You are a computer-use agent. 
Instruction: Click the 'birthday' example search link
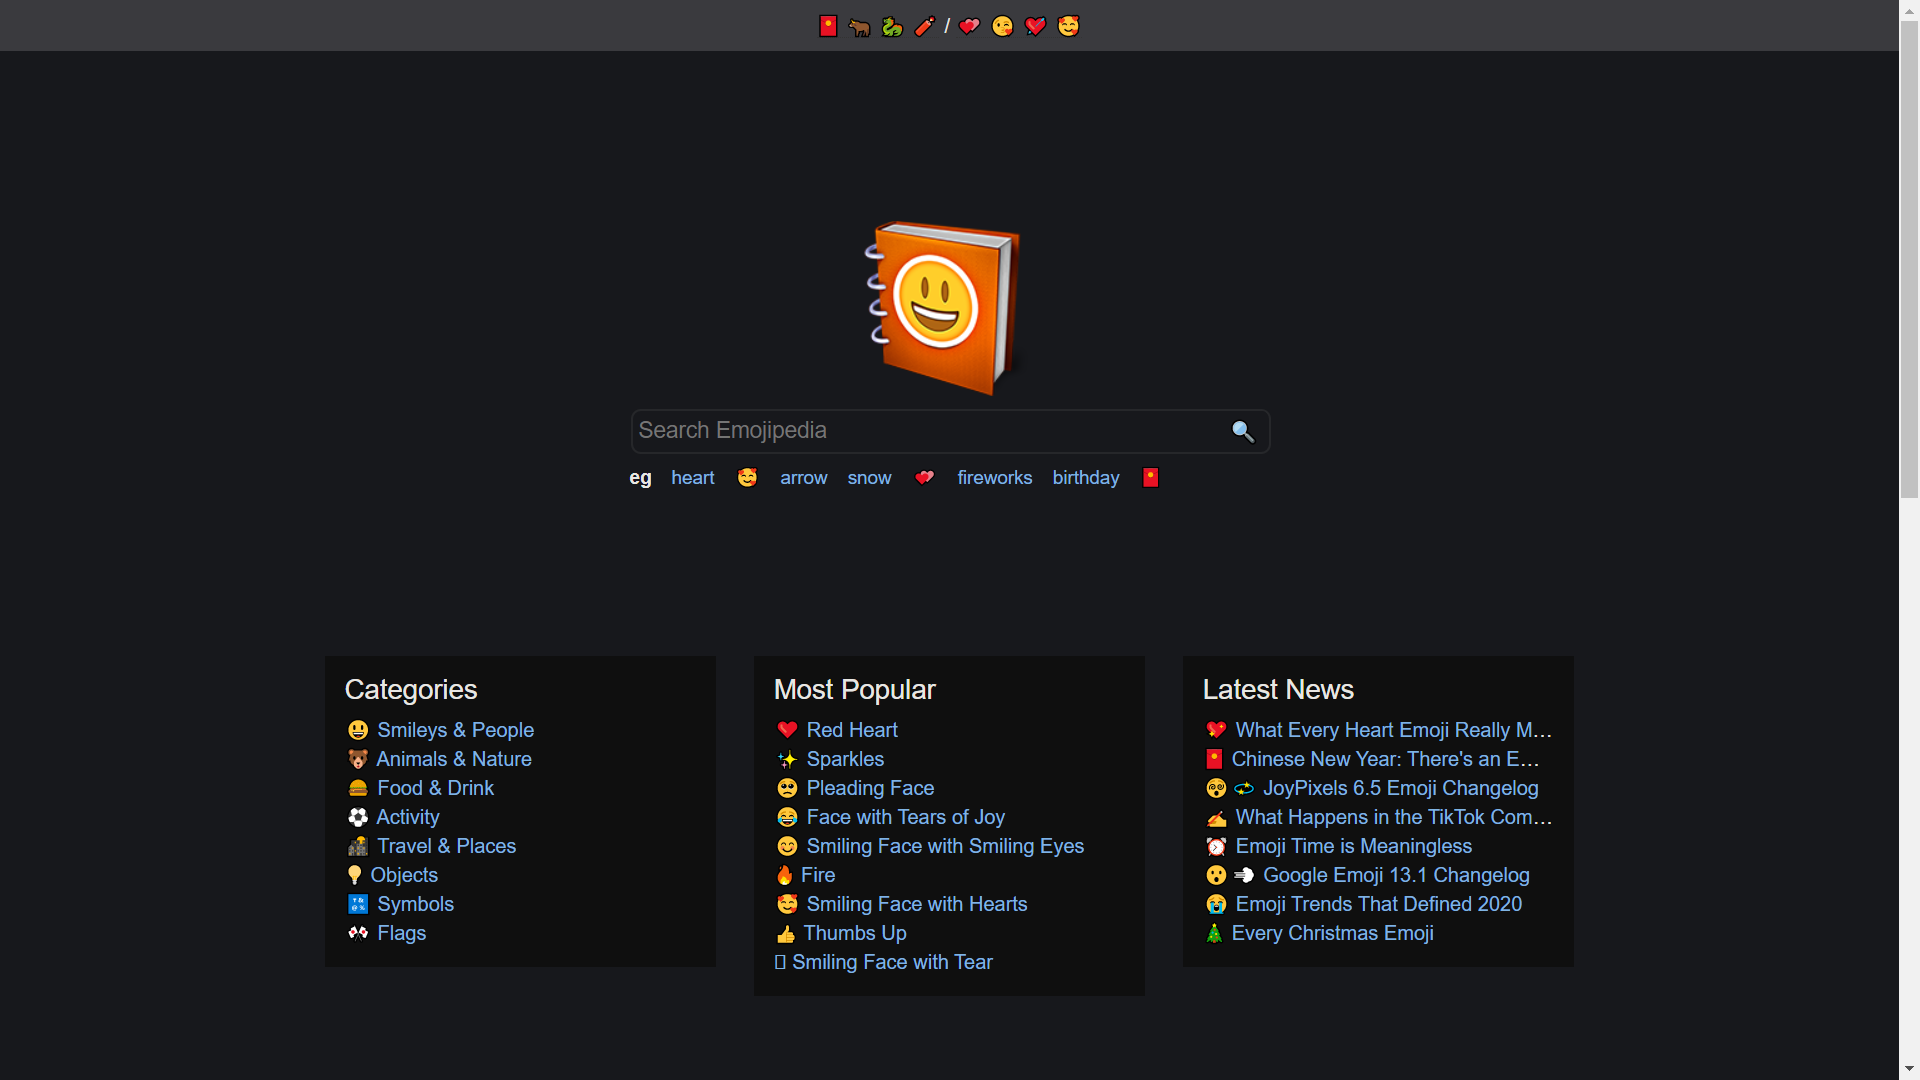[x=1085, y=478]
